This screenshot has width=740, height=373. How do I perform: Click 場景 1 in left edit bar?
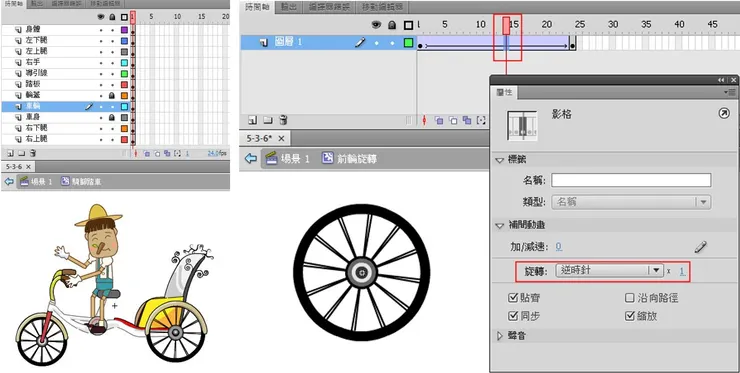point(37,181)
